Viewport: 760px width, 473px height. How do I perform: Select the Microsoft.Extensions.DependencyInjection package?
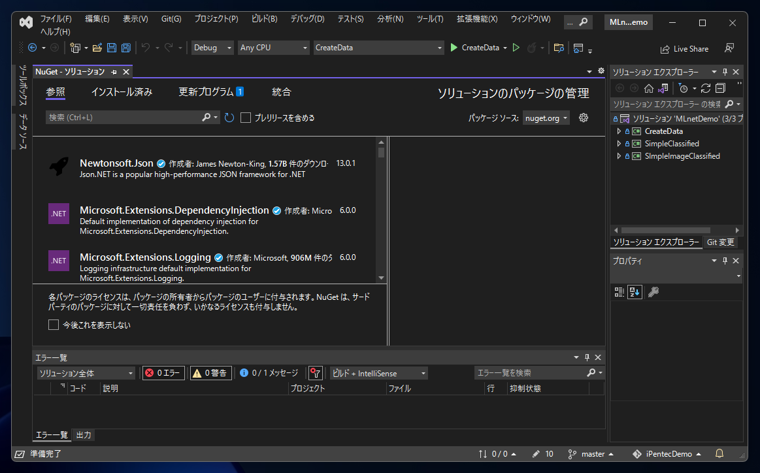pyautogui.click(x=204, y=220)
